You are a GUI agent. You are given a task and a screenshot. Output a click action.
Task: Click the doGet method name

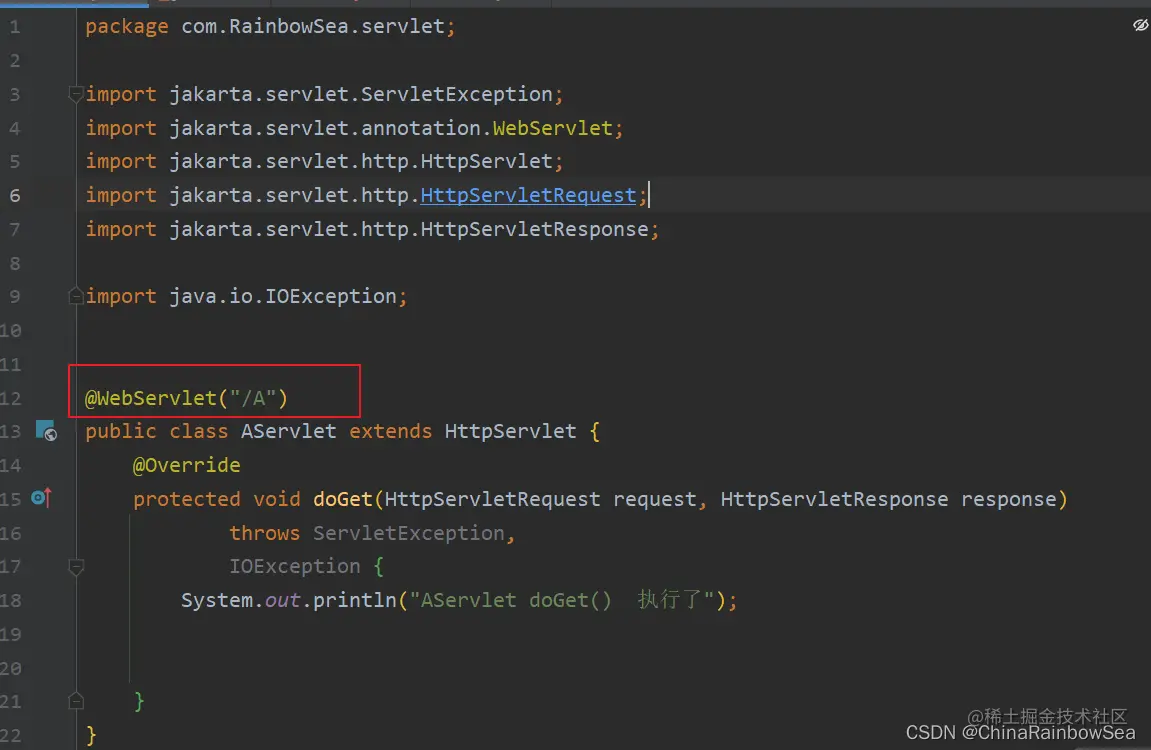[x=343, y=499]
